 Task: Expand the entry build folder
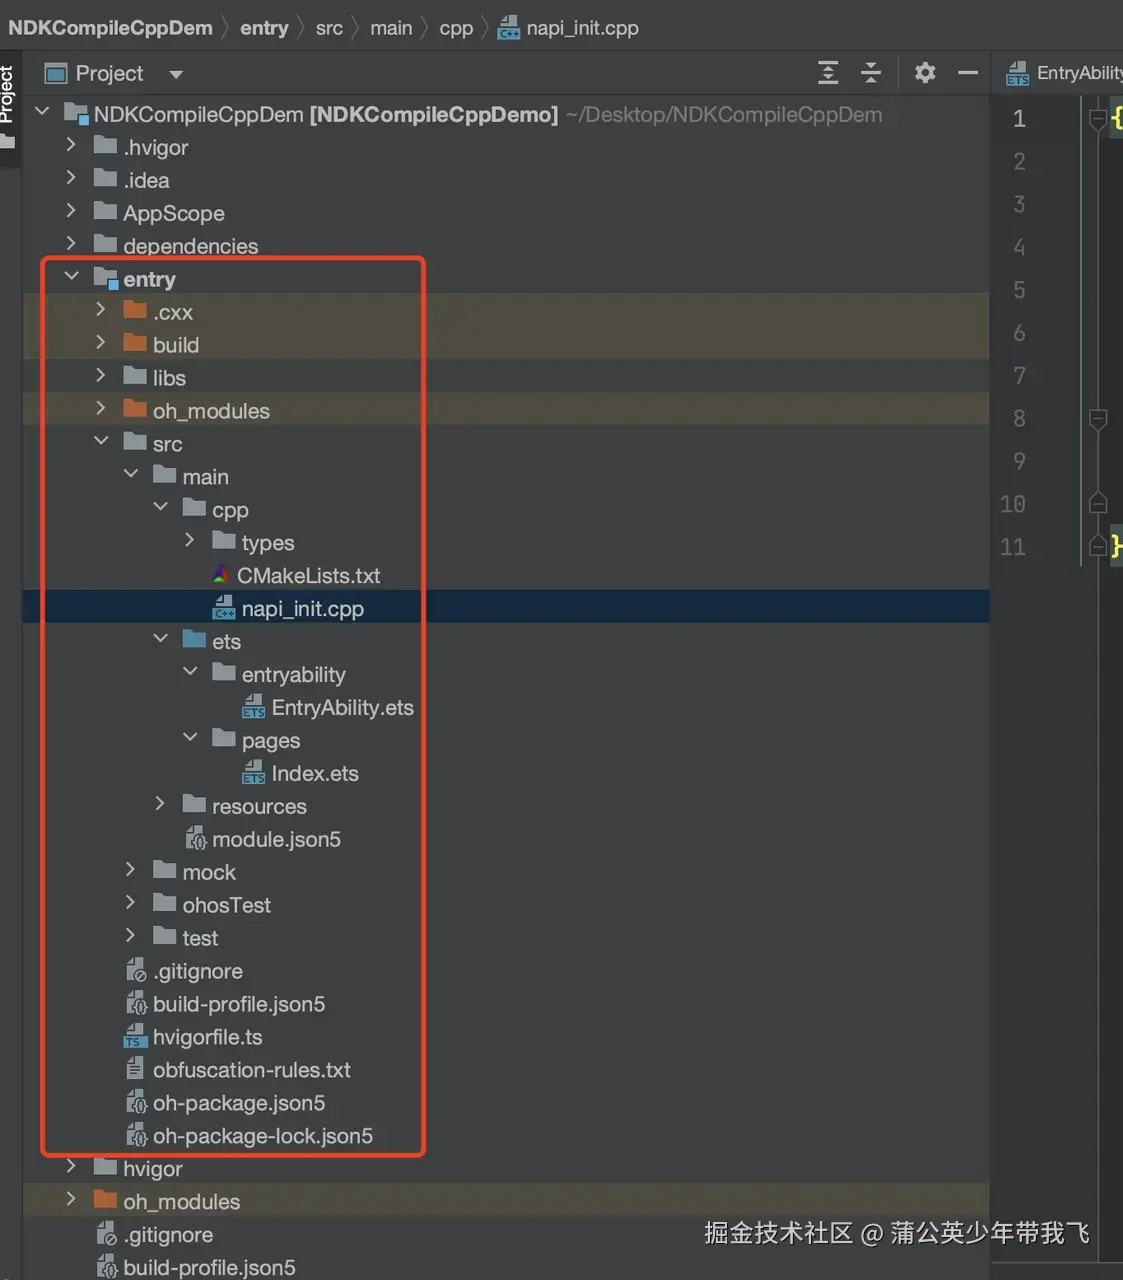coord(100,343)
